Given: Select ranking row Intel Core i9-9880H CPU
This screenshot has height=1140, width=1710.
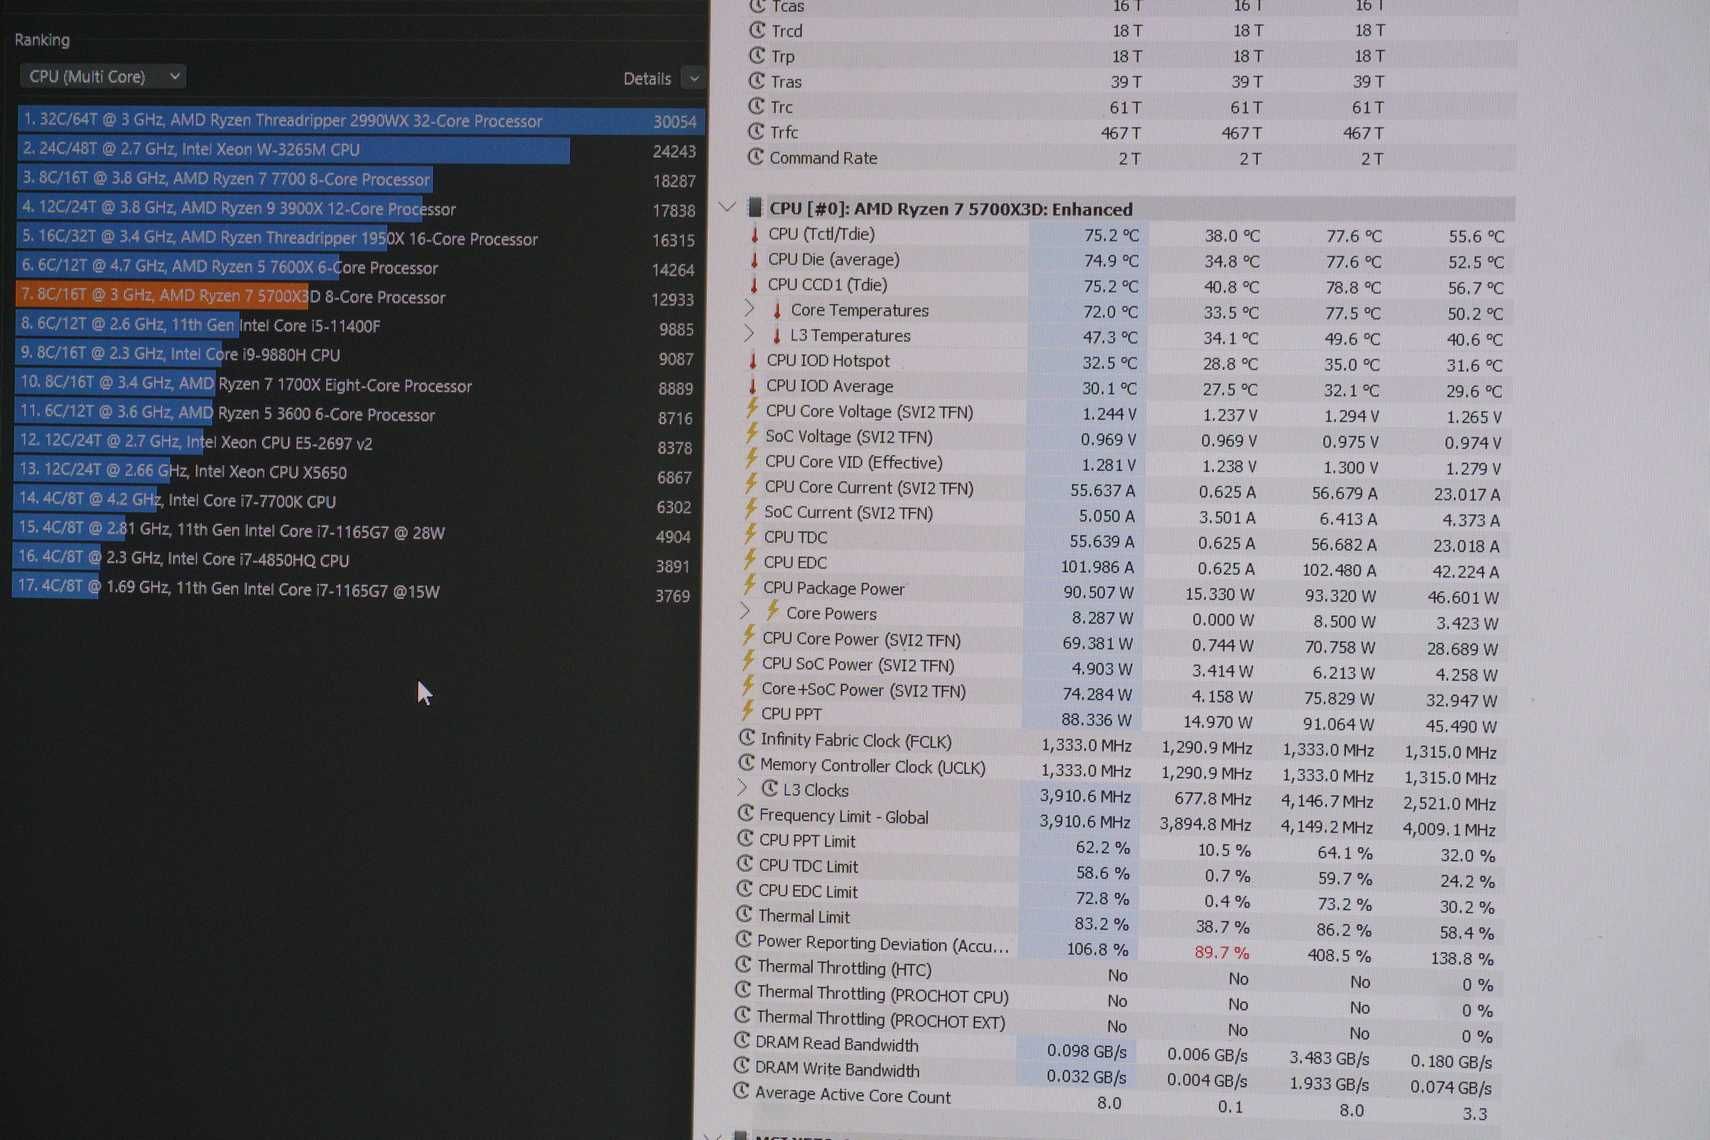Looking at the screenshot, I should pyautogui.click(x=359, y=355).
